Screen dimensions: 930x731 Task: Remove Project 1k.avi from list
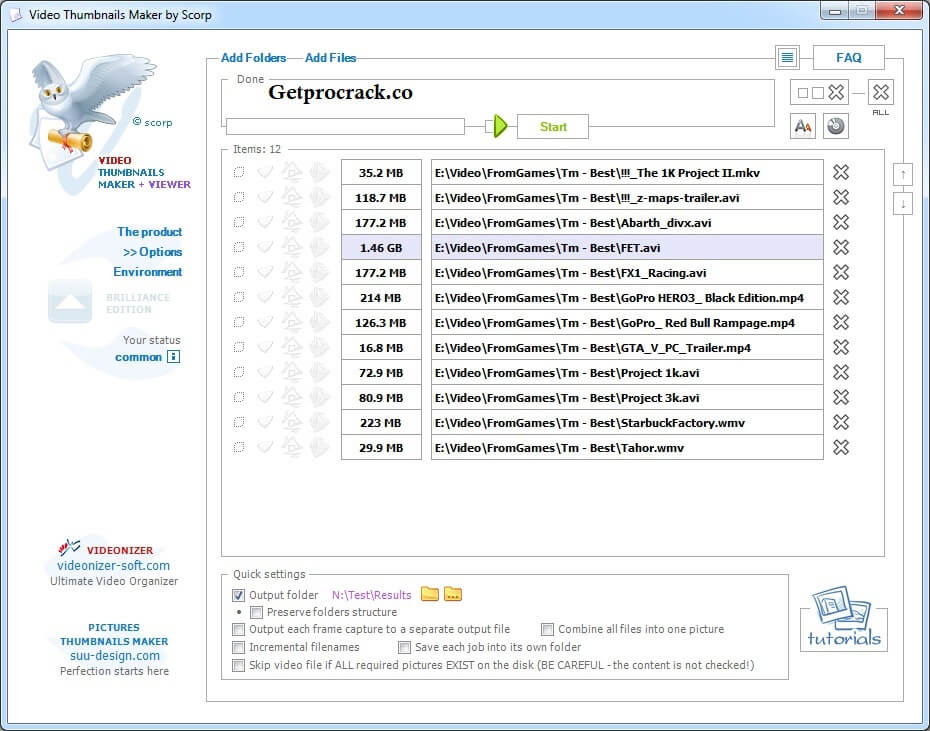(840, 372)
